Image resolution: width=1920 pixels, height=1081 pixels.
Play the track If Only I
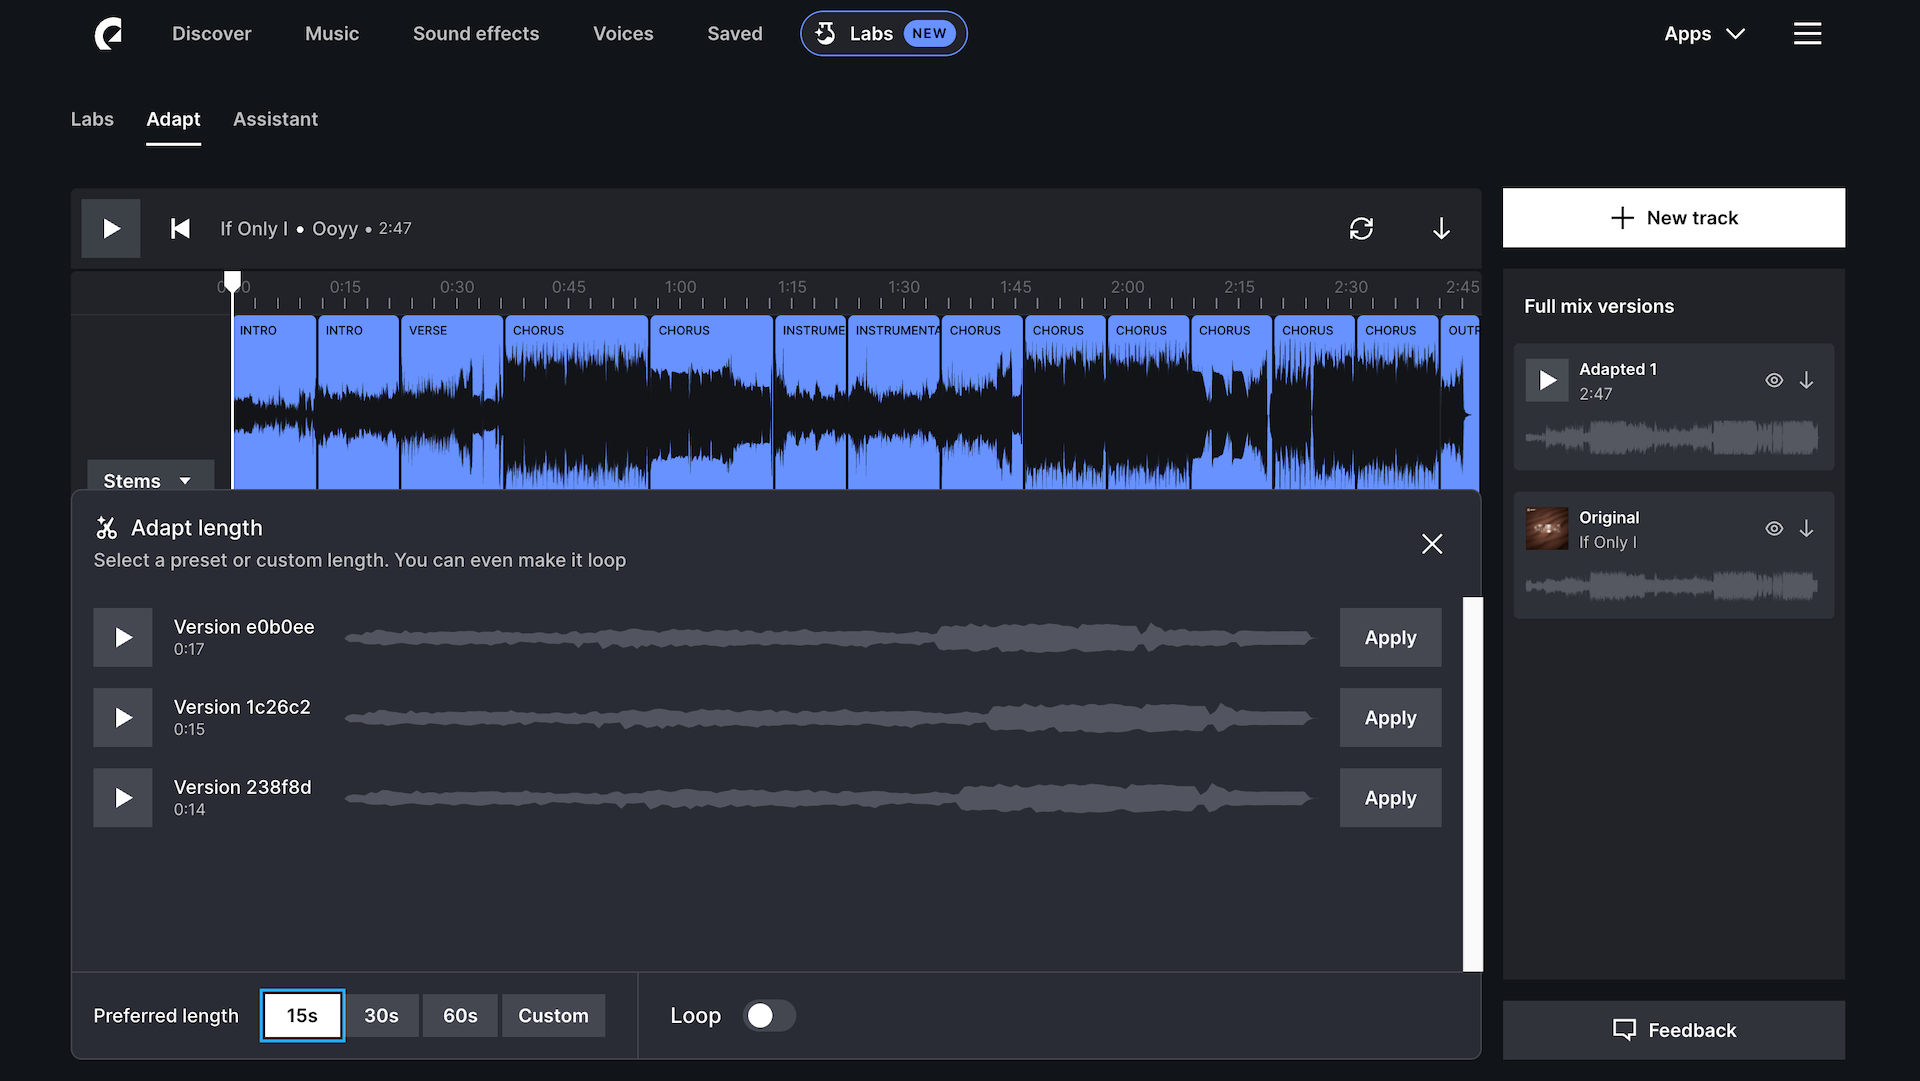[110, 228]
